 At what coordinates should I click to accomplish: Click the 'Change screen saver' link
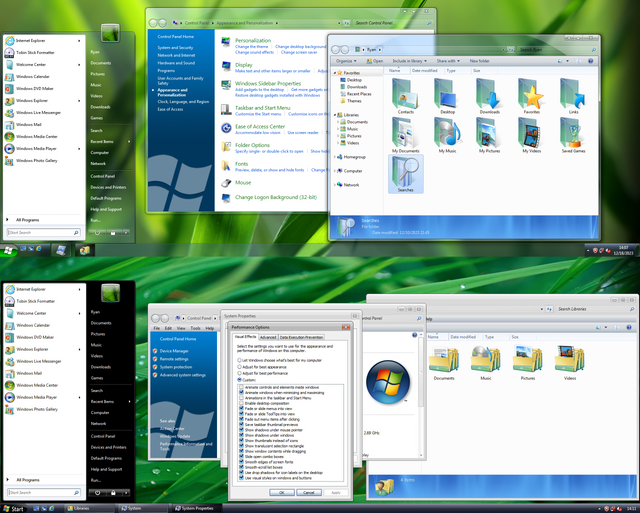[x=299, y=52]
